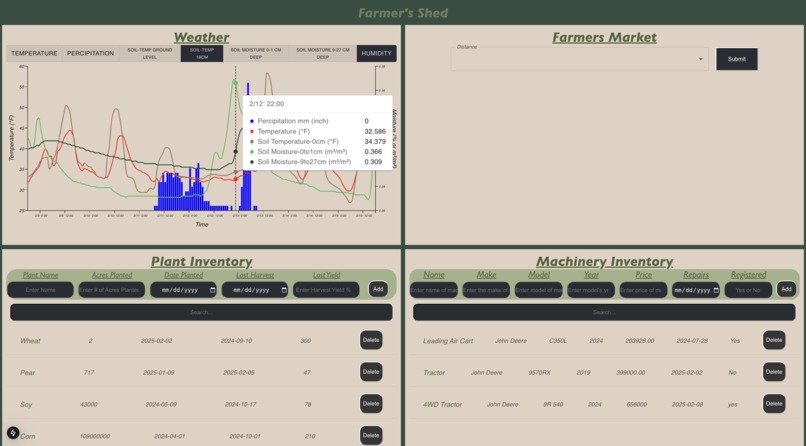Viewport: 806px width, 446px height.
Task: Add a new plant with Add button
Action: pyautogui.click(x=378, y=289)
